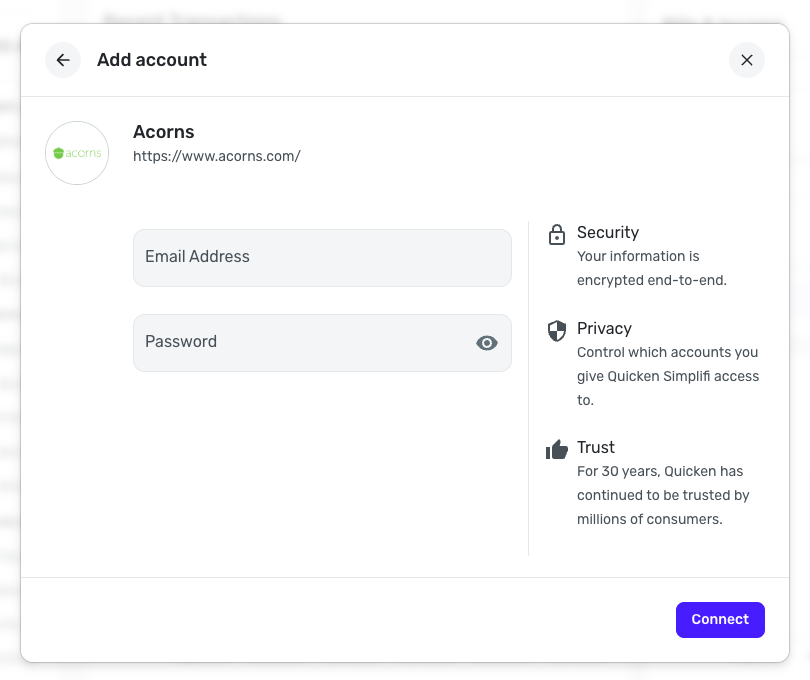The image size is (810, 680).
Task: Click the green Acorns wordmark
Action: (82, 154)
